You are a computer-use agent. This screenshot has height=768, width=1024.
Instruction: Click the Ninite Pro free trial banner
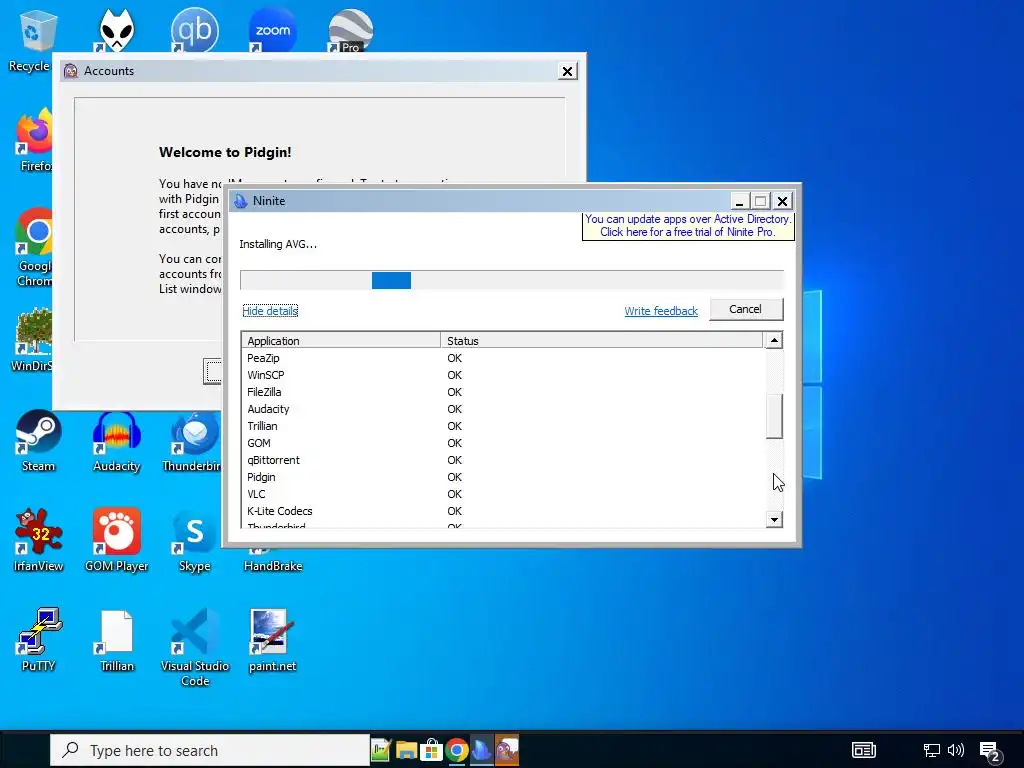coord(688,226)
